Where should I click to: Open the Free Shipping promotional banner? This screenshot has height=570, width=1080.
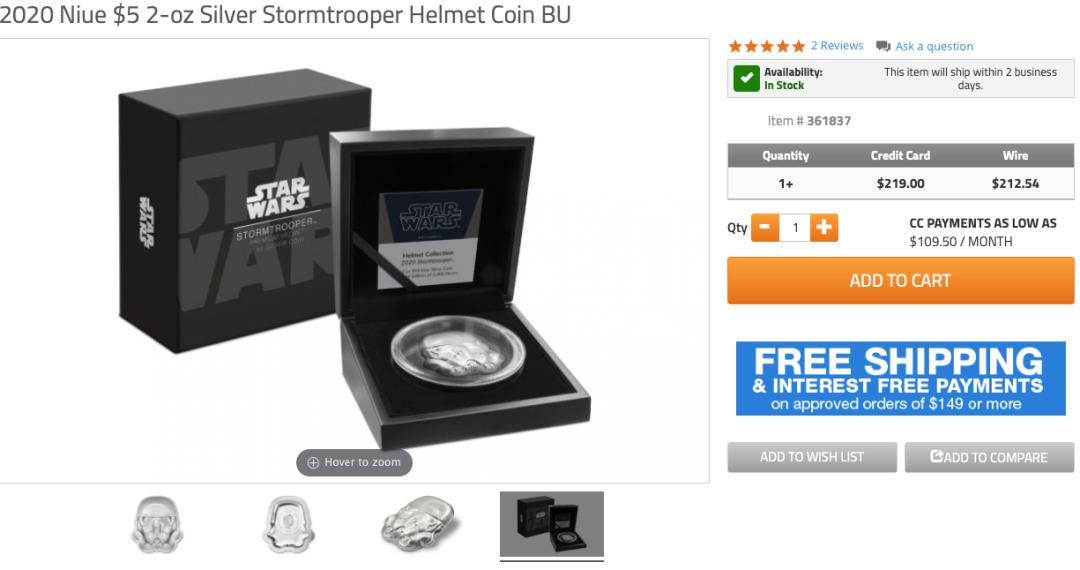pos(900,379)
